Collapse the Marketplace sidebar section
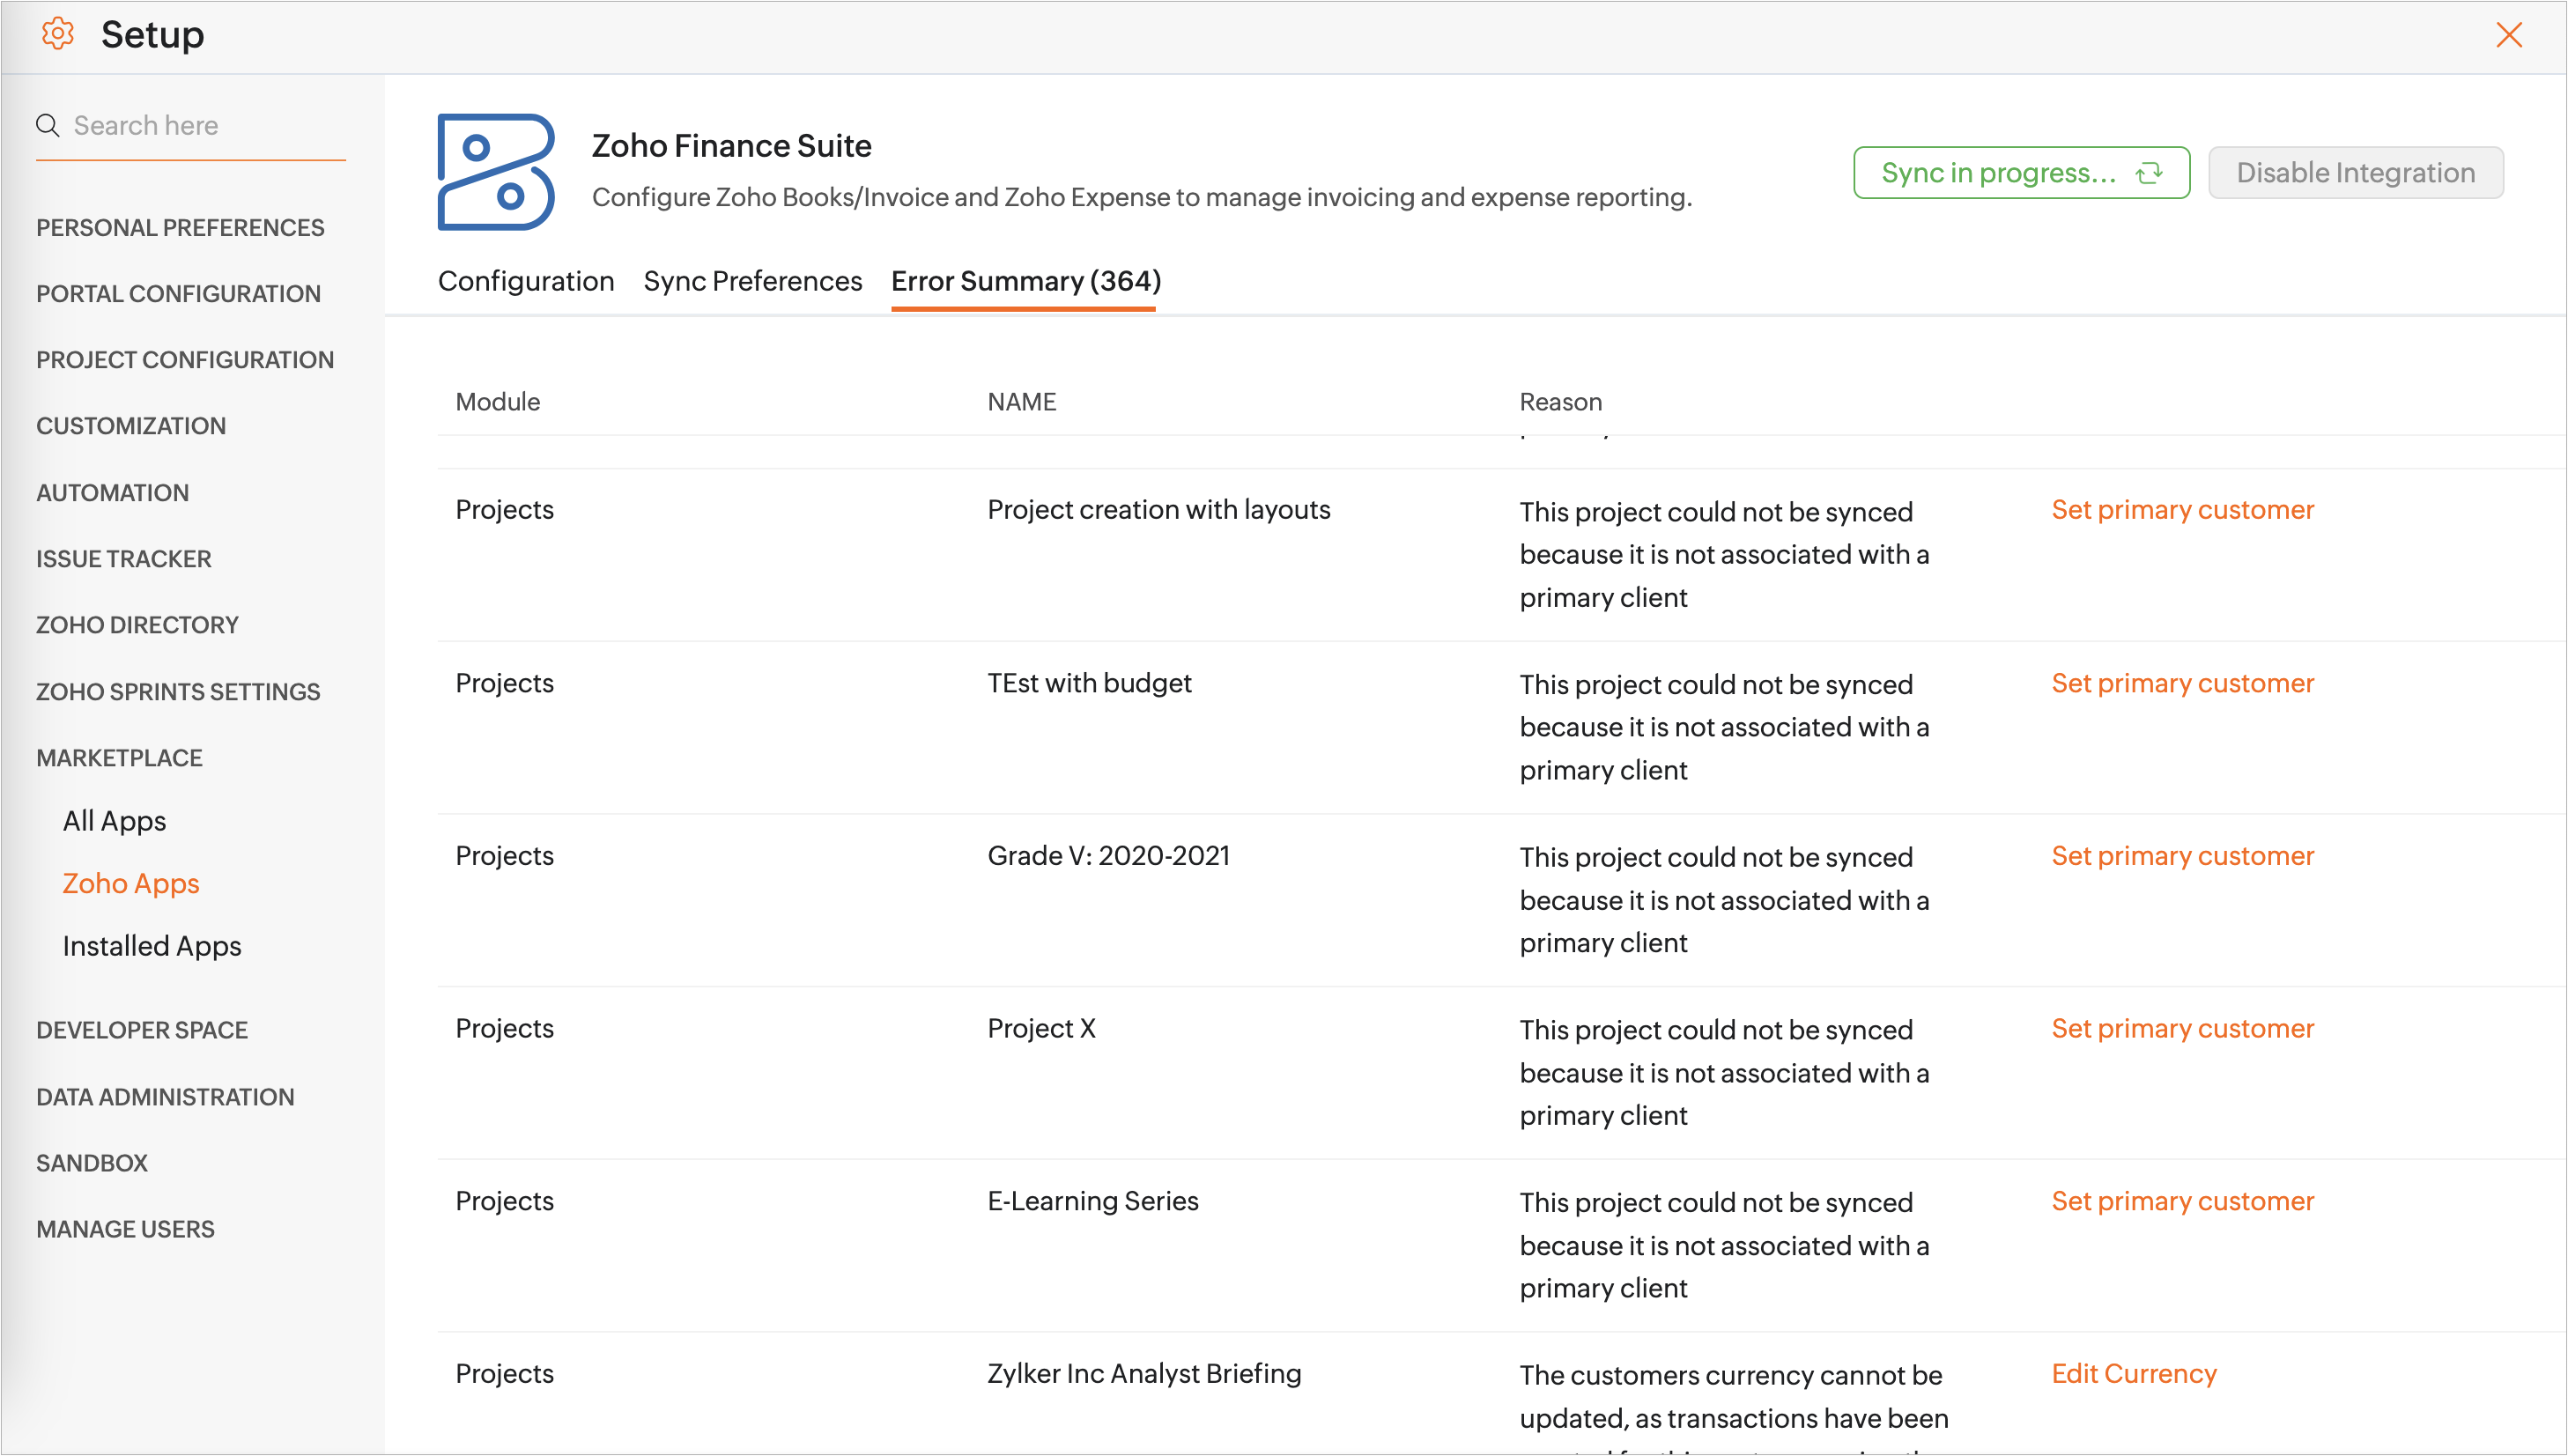This screenshot has width=2568, height=1456. [x=119, y=758]
